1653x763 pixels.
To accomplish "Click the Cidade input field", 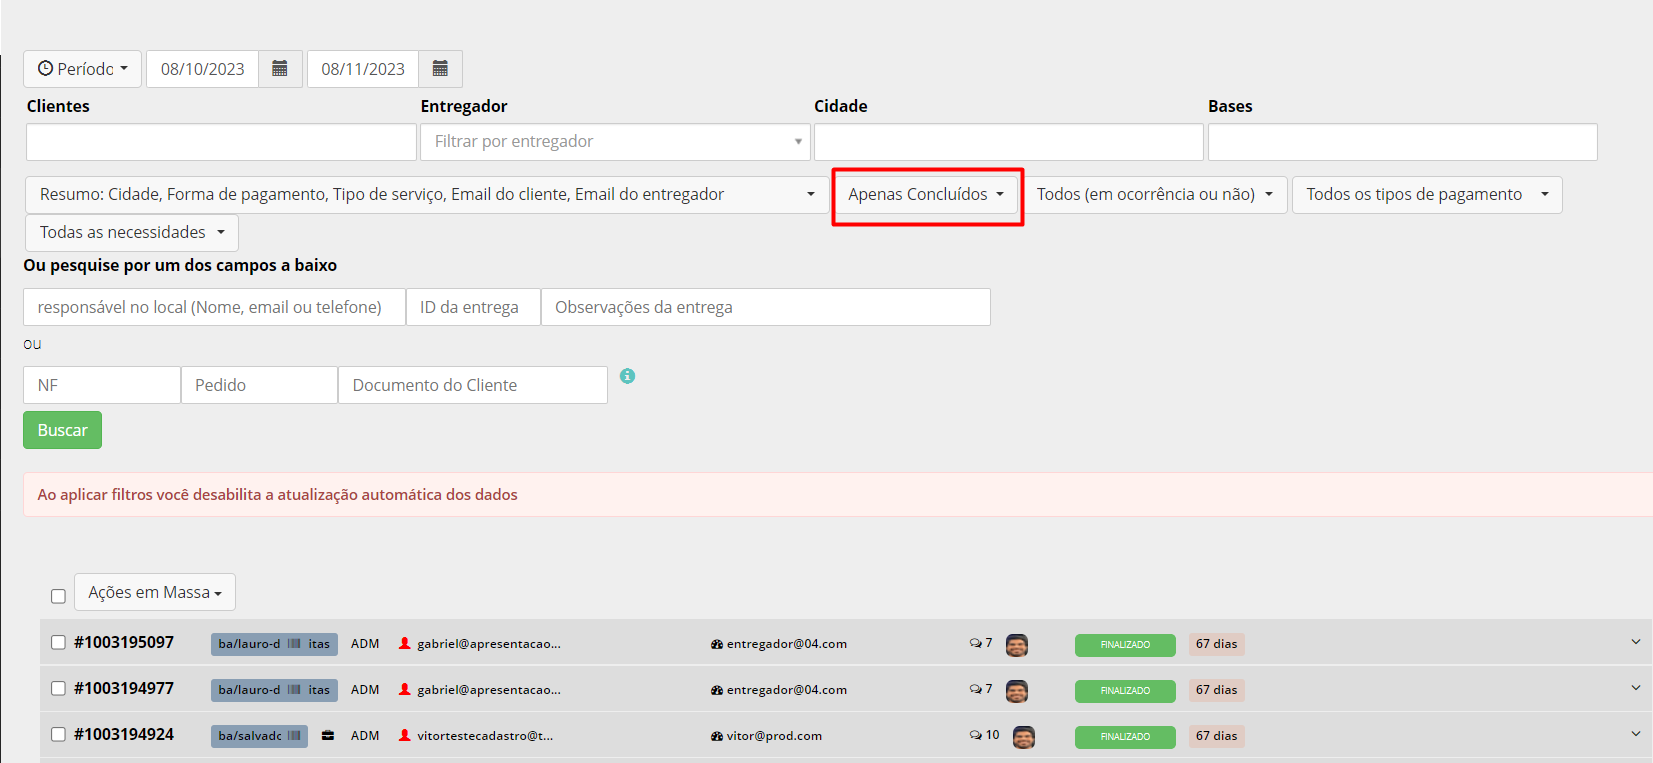I will 1009,142.
